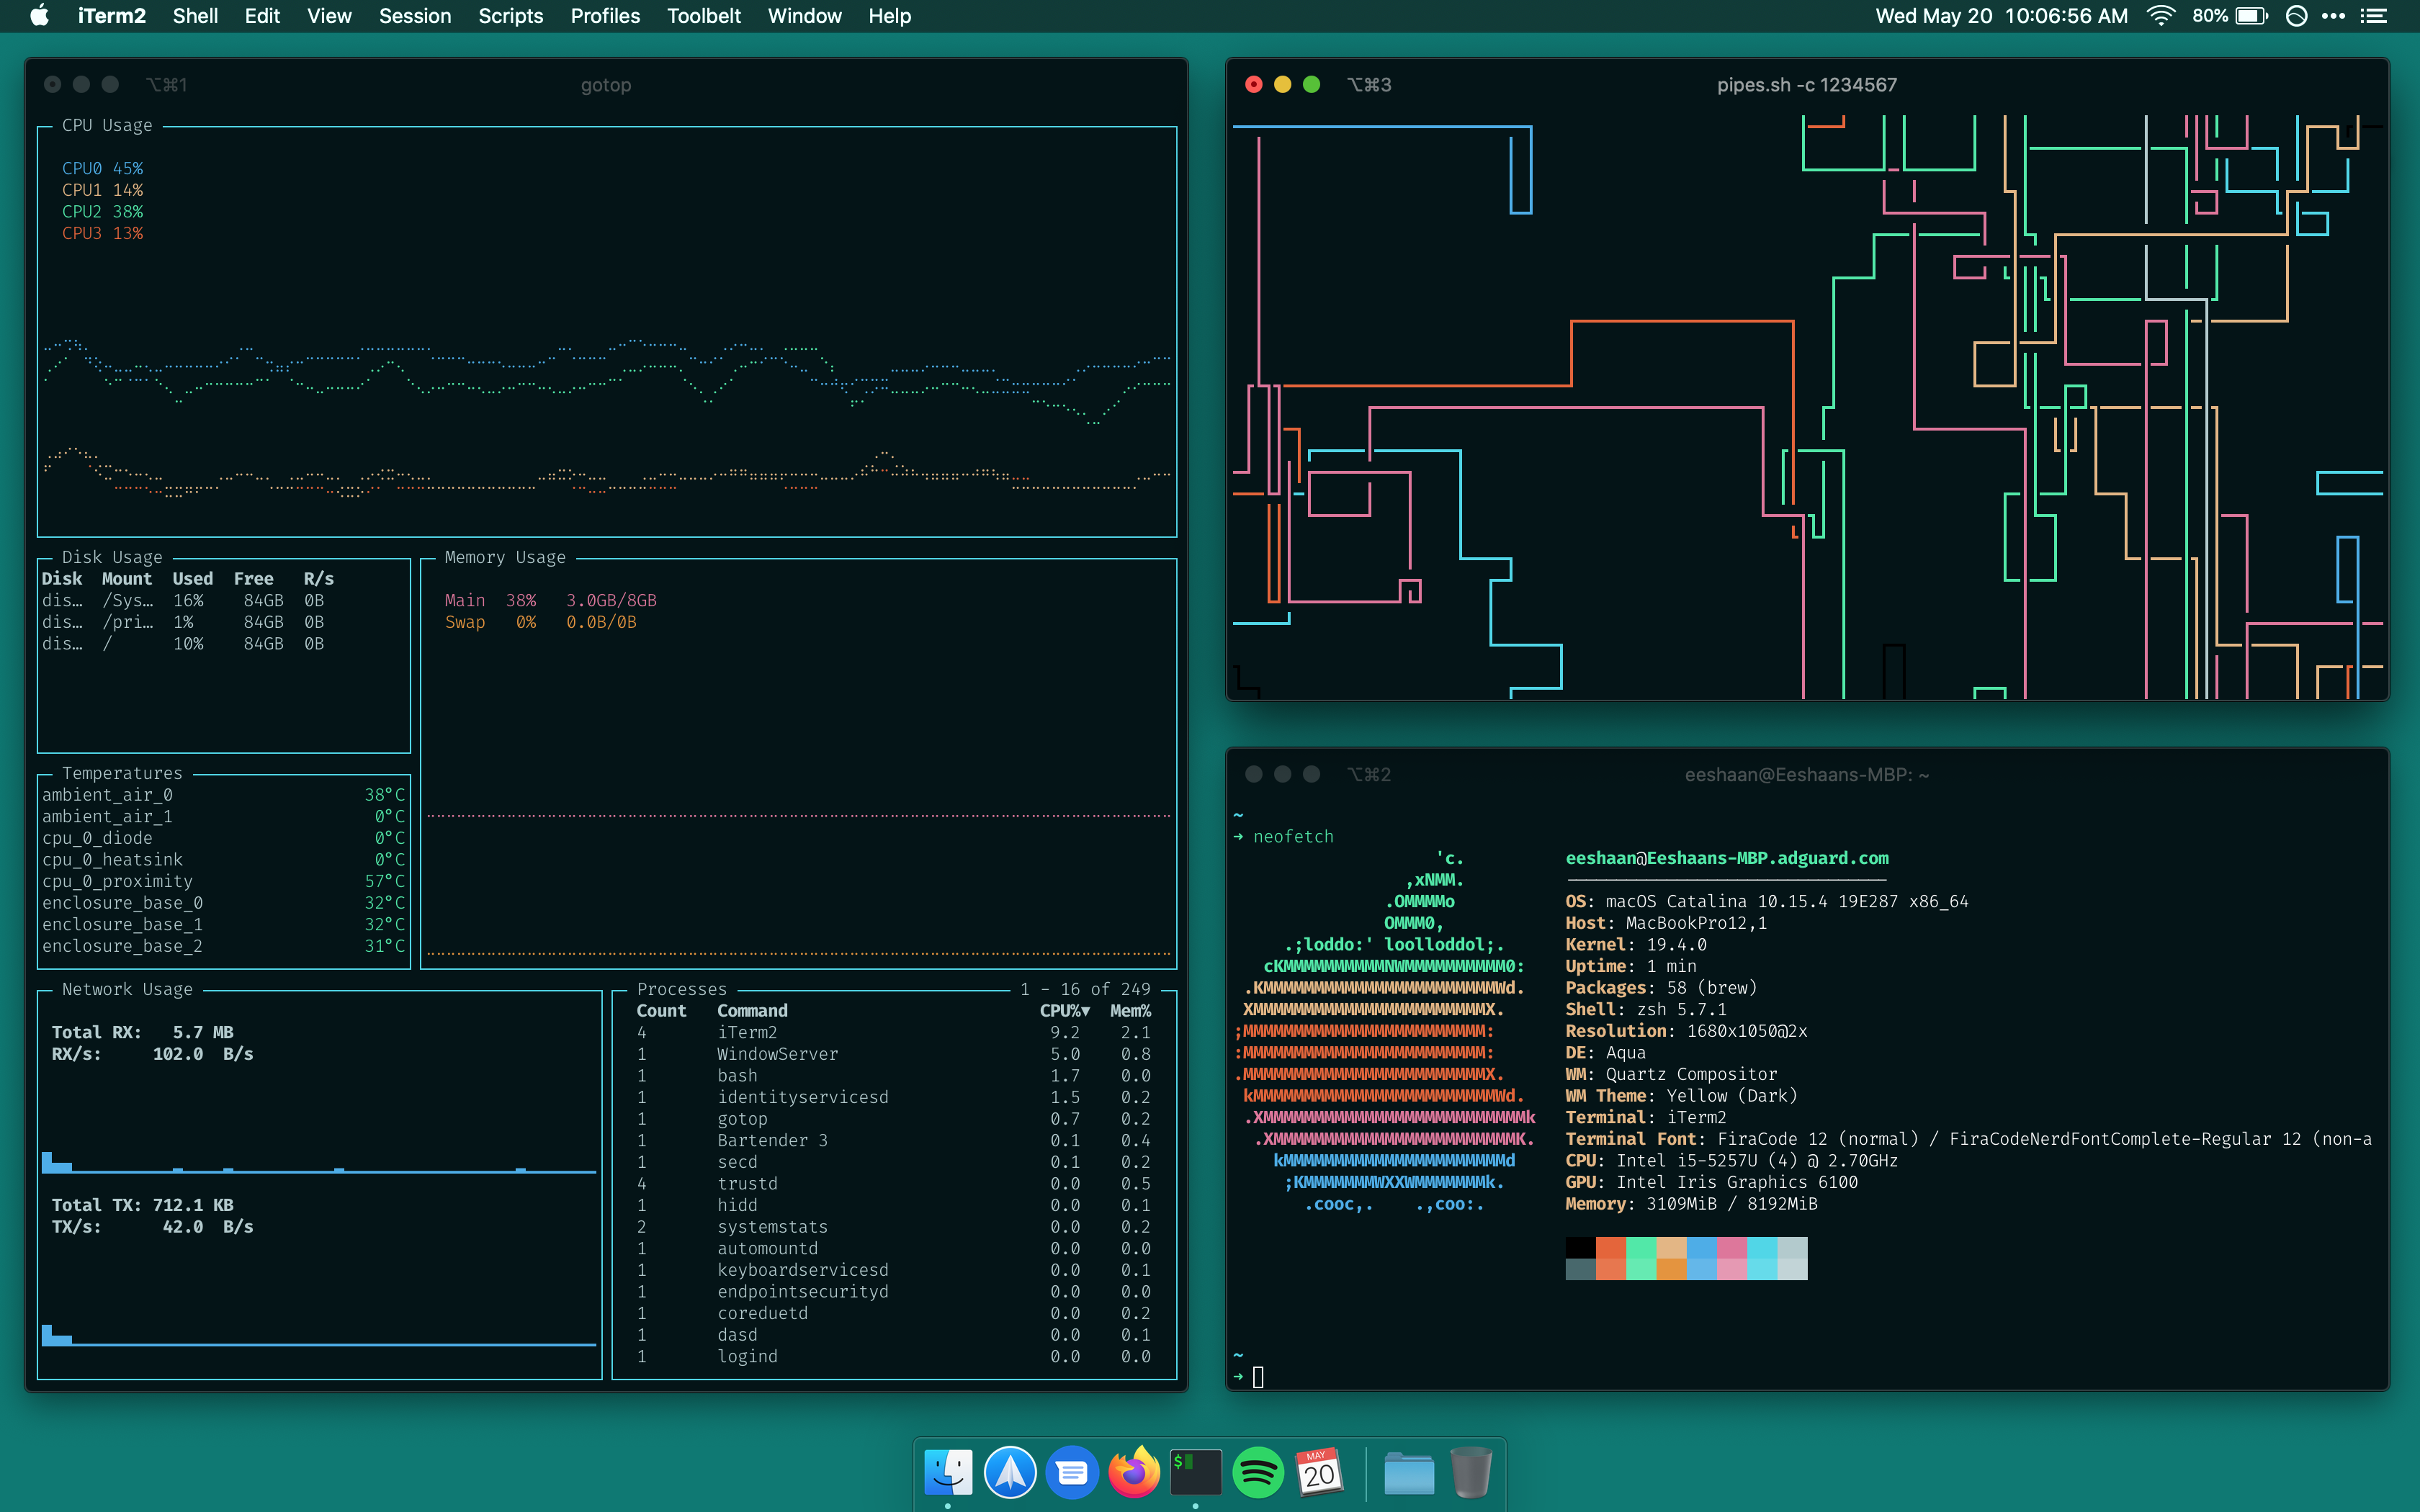Click the Main 38% memory line
This screenshot has width=2420, height=1512.
point(551,600)
